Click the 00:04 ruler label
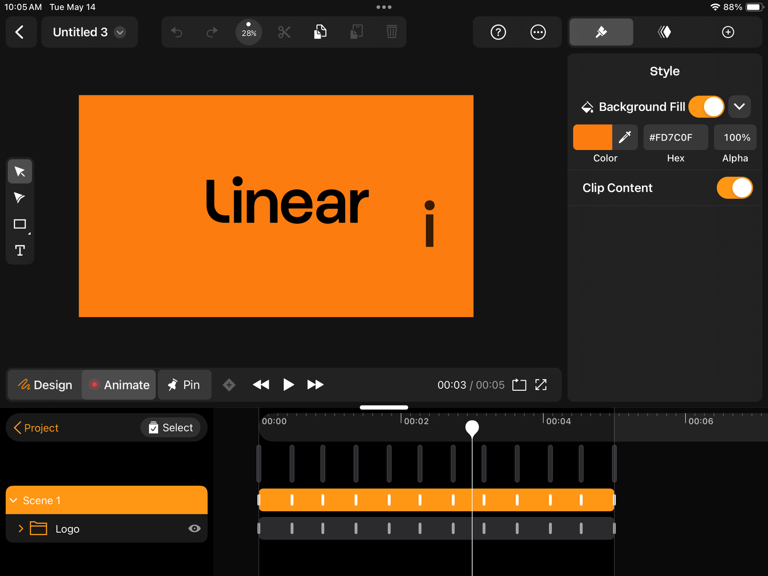The height and width of the screenshot is (576, 768). (558, 421)
